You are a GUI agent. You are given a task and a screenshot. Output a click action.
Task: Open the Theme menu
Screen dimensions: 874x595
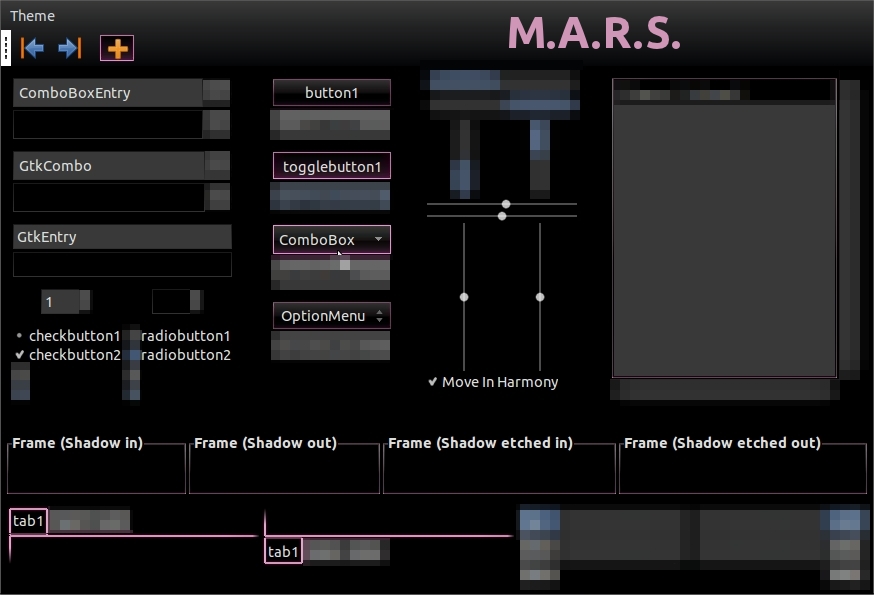click(32, 16)
